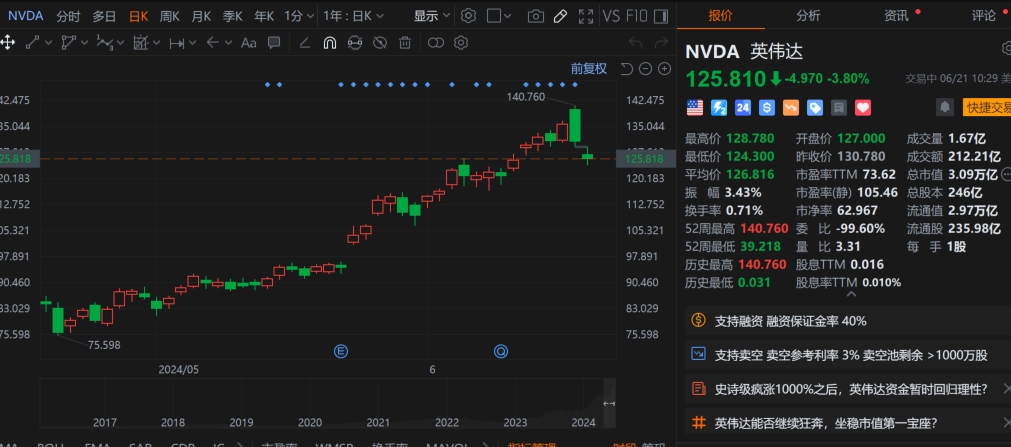1011x447 pixels.
Task: Select the move/crosshair cursor tool
Action: click(8, 43)
